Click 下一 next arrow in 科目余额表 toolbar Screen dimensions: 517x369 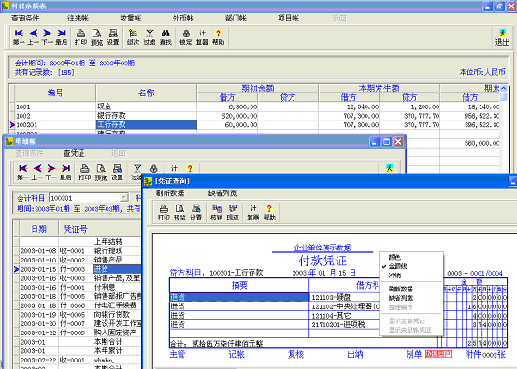(x=47, y=37)
